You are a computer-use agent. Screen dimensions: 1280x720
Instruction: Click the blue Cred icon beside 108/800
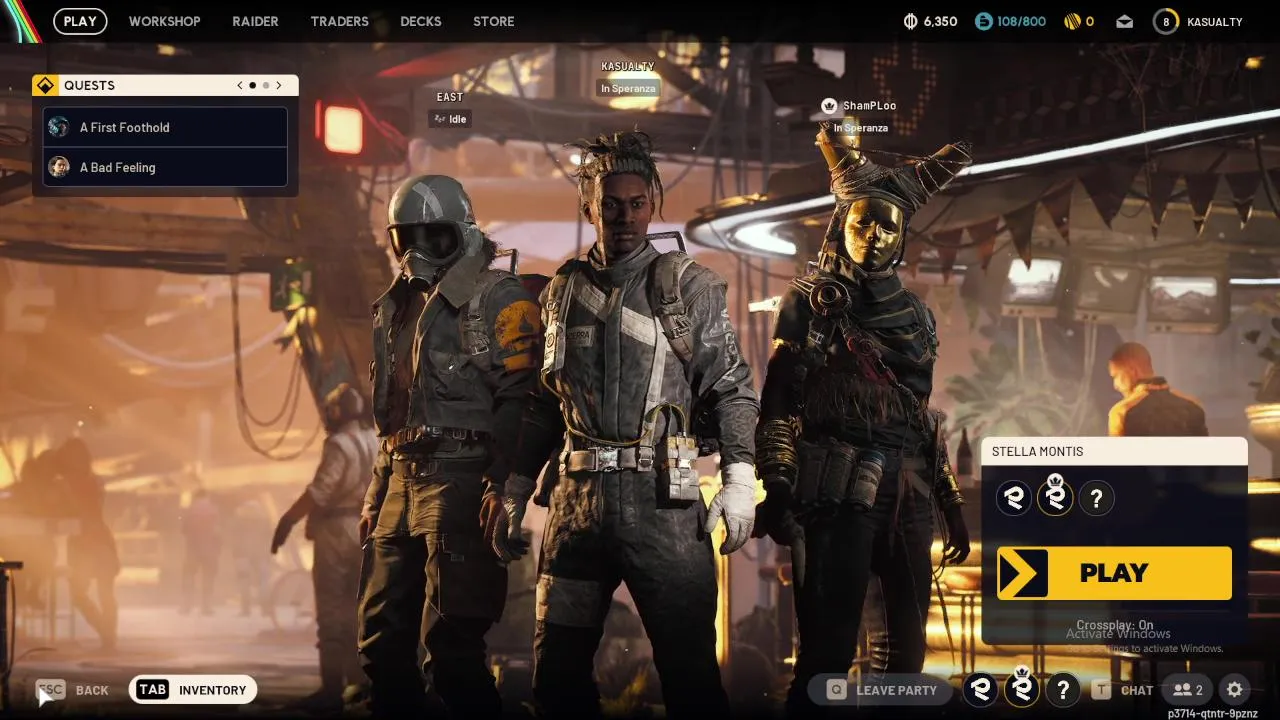click(983, 21)
